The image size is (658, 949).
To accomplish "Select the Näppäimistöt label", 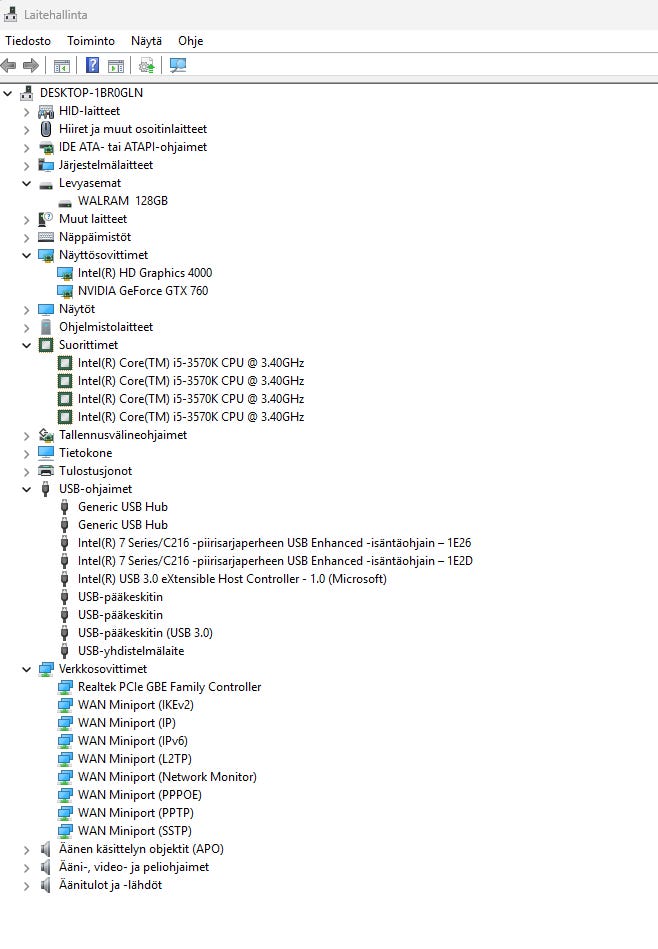I will 95,237.
